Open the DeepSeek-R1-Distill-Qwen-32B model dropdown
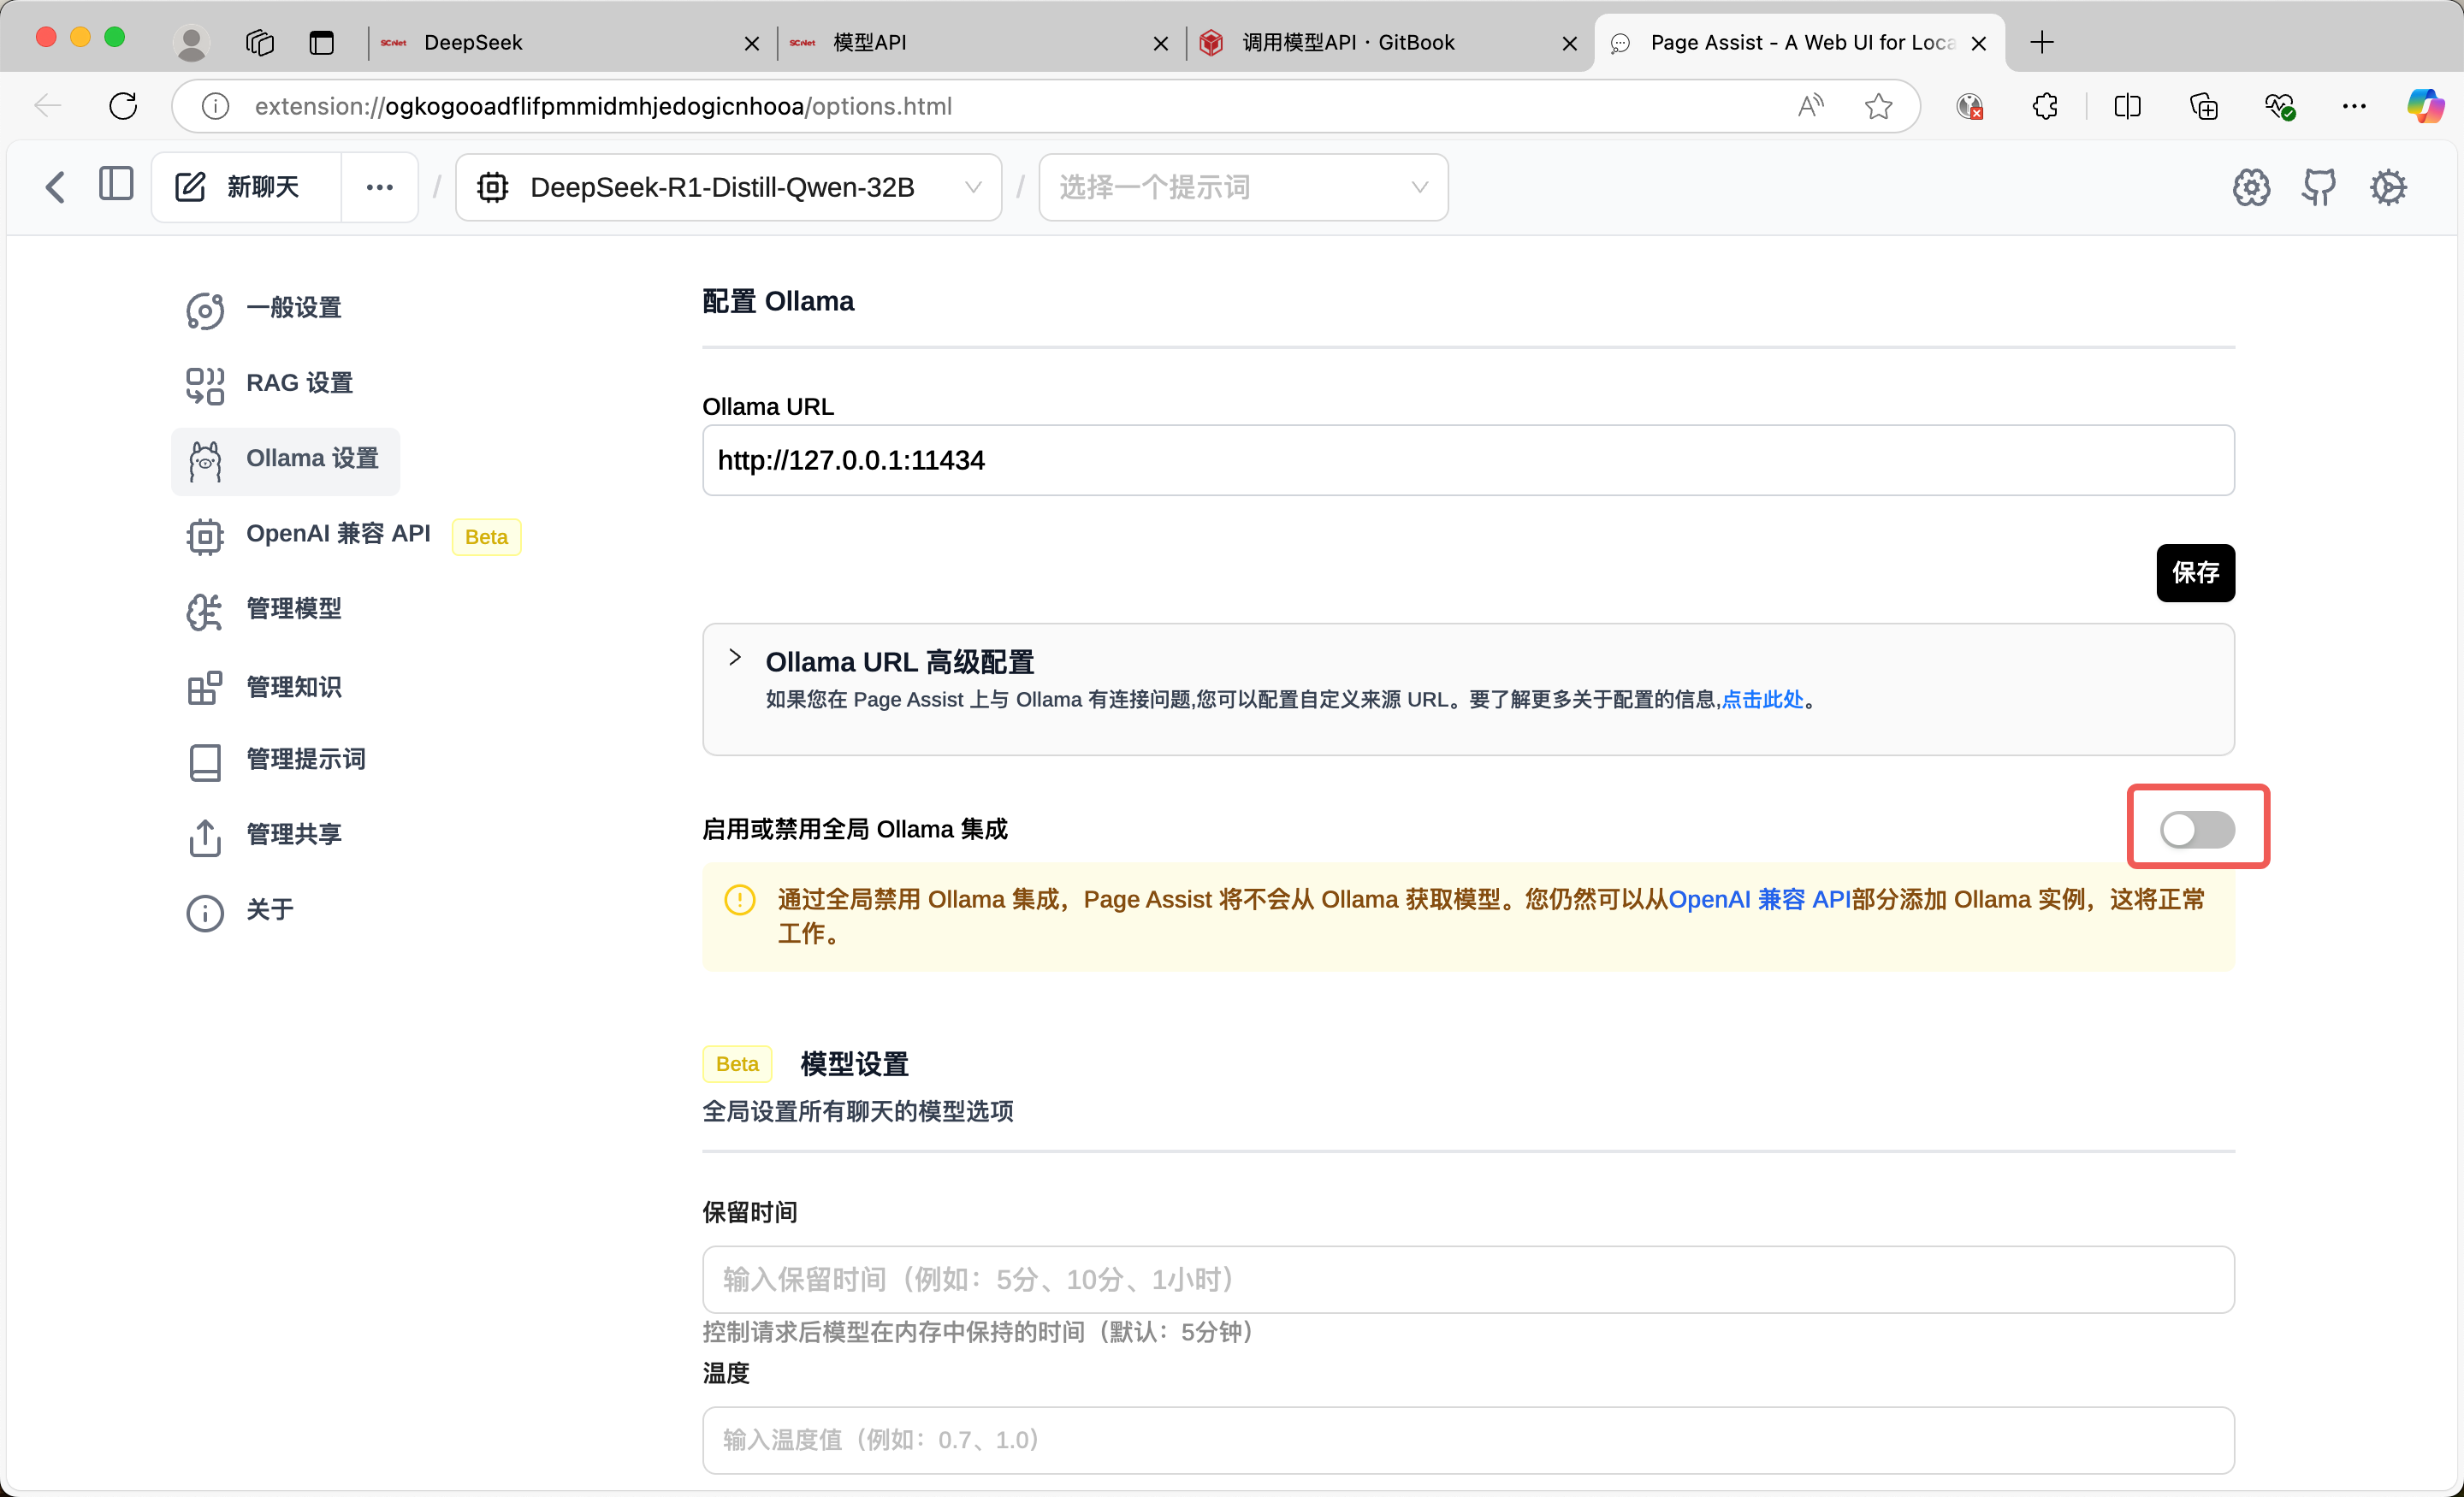The height and width of the screenshot is (1497, 2464). click(x=728, y=187)
